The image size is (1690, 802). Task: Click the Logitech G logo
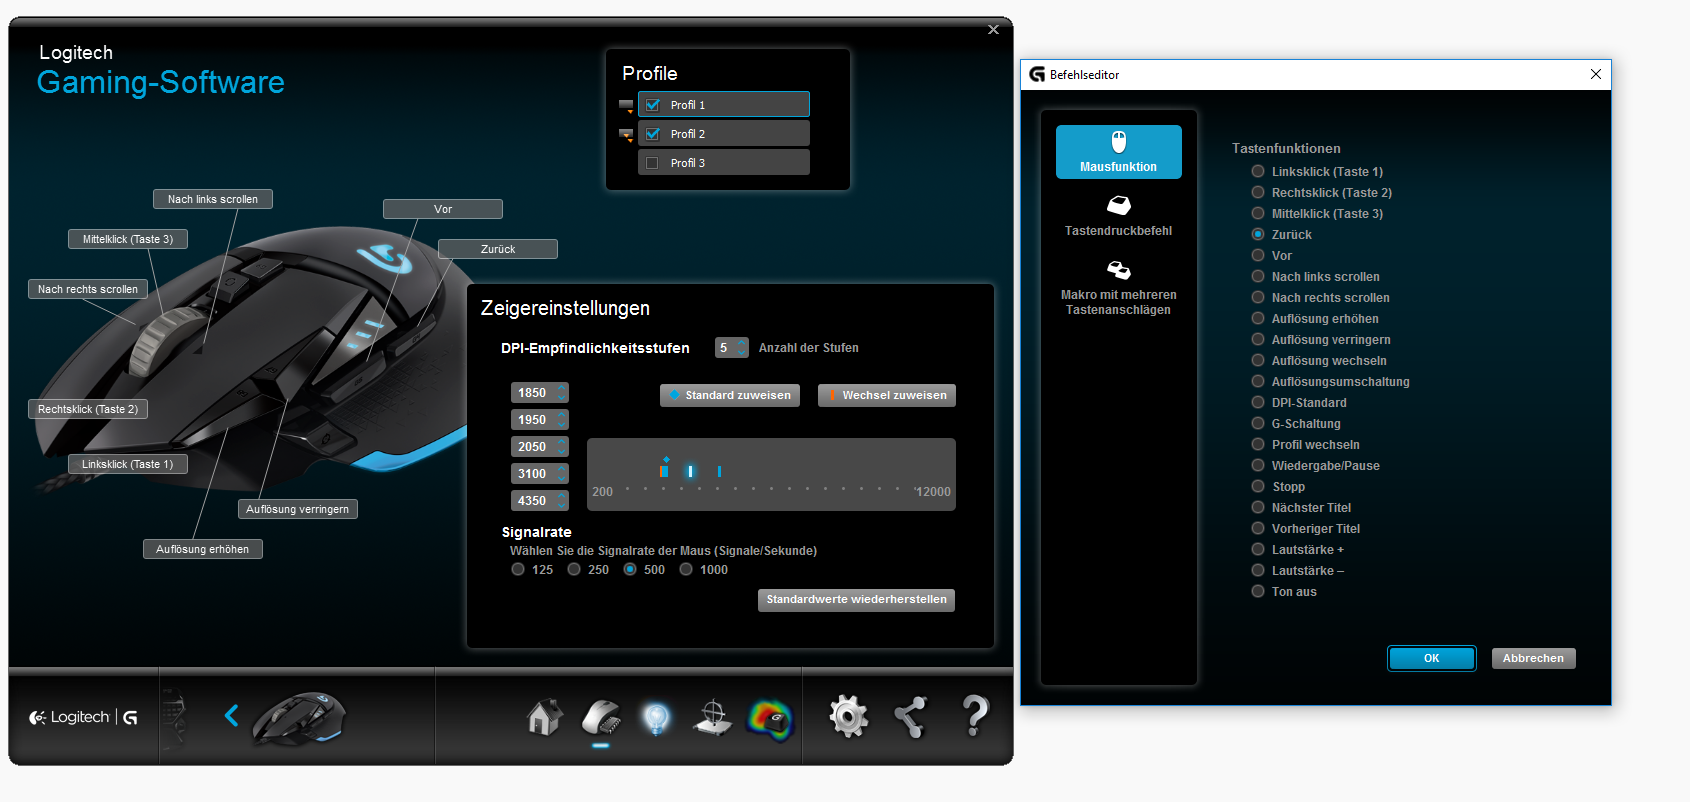(x=84, y=717)
